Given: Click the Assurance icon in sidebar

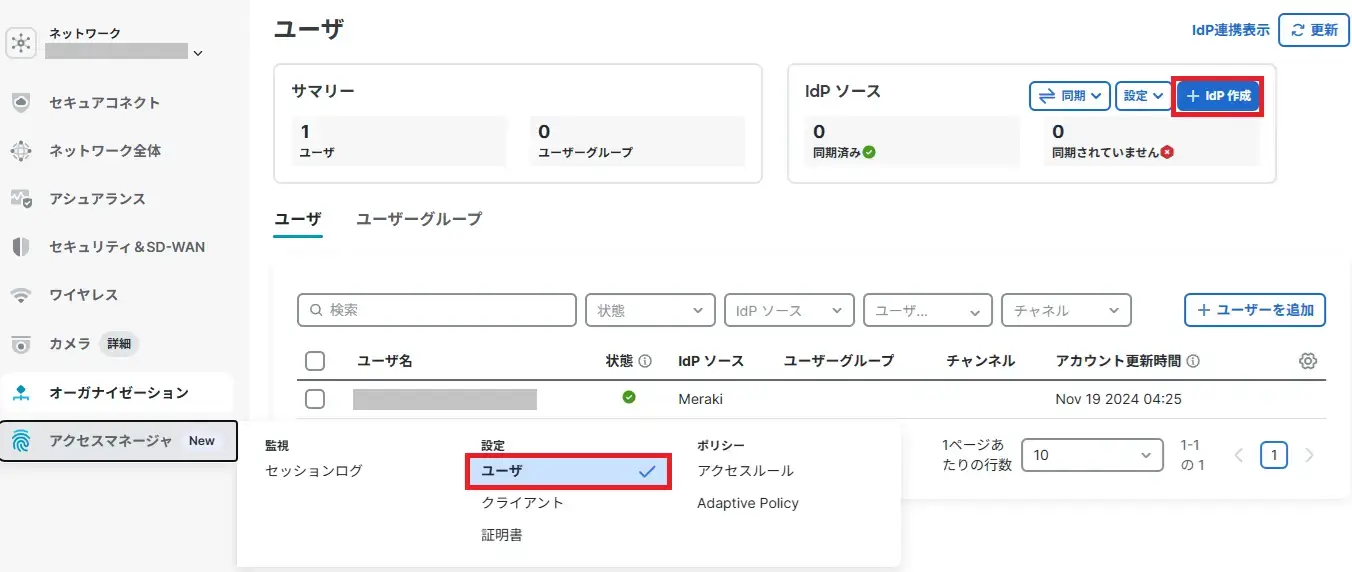Looking at the screenshot, I should tap(21, 199).
